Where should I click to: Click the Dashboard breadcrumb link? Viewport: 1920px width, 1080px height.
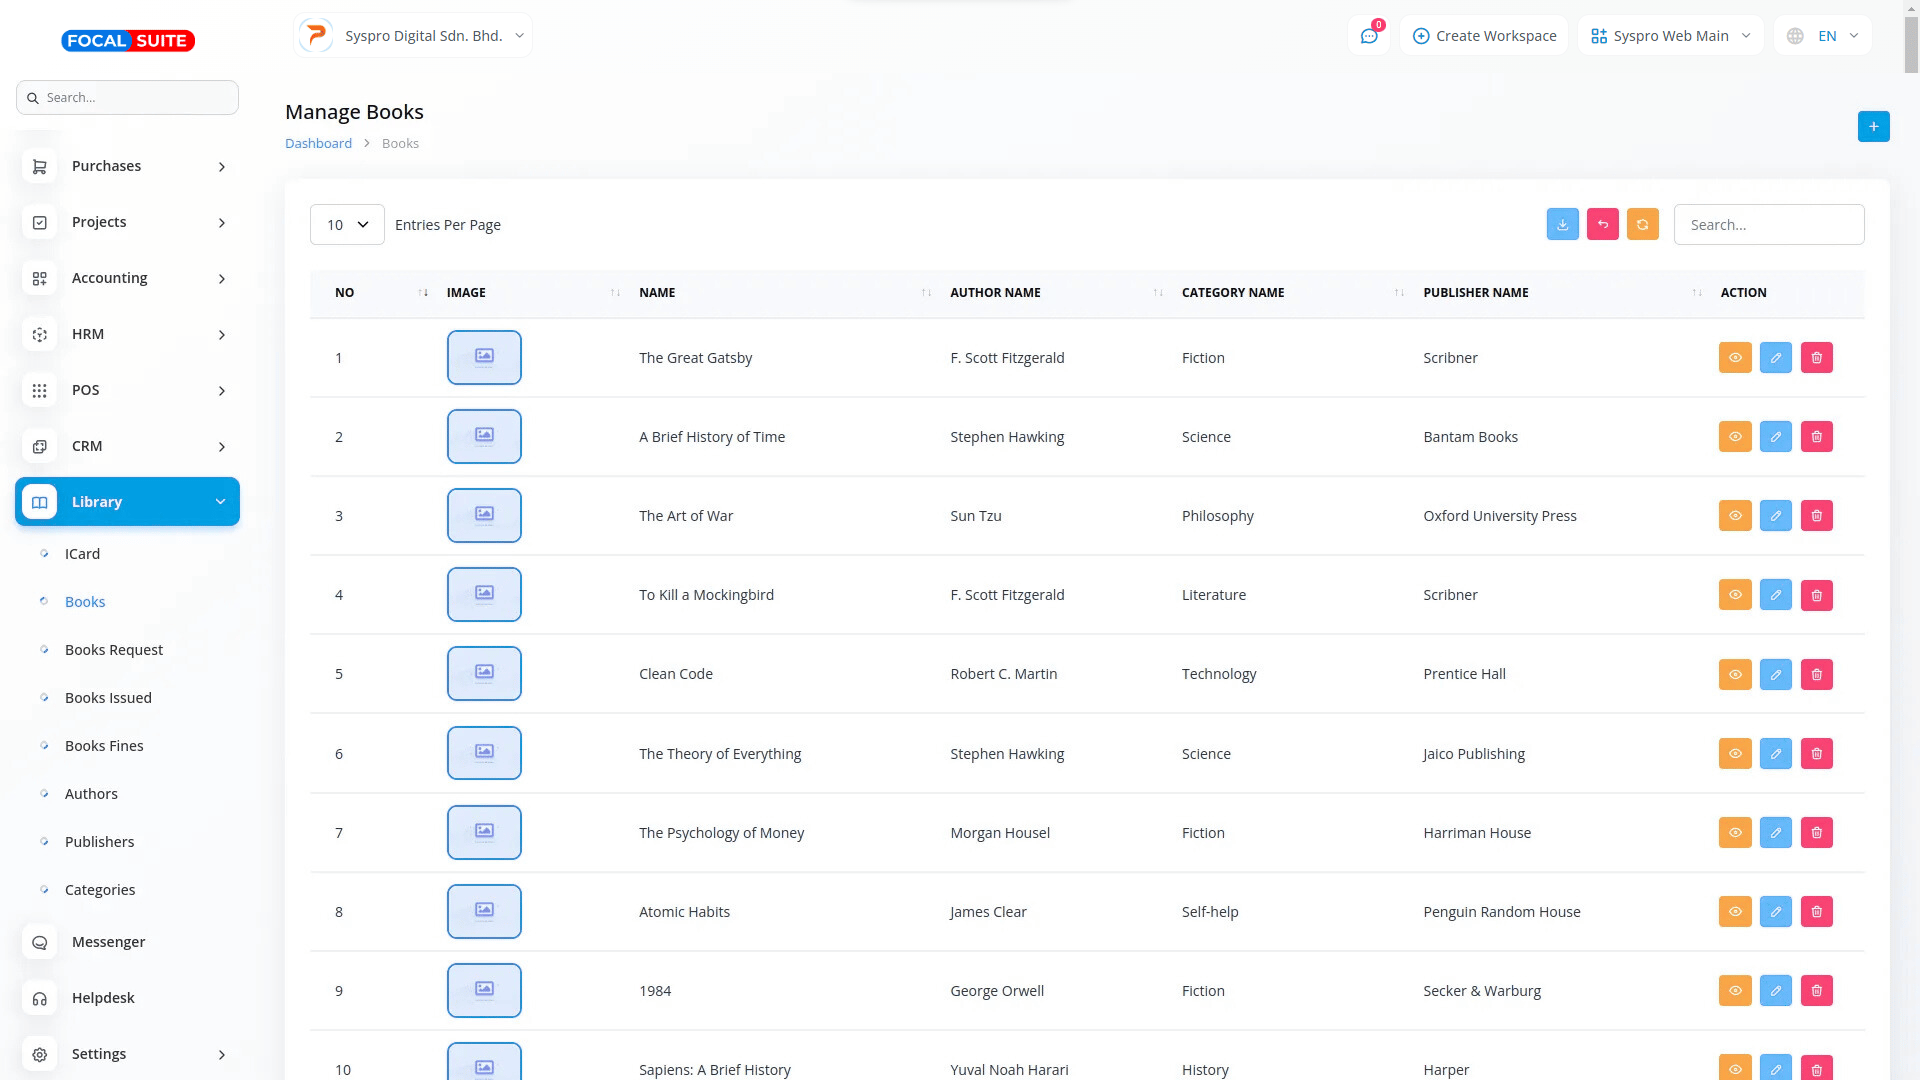pyautogui.click(x=318, y=144)
